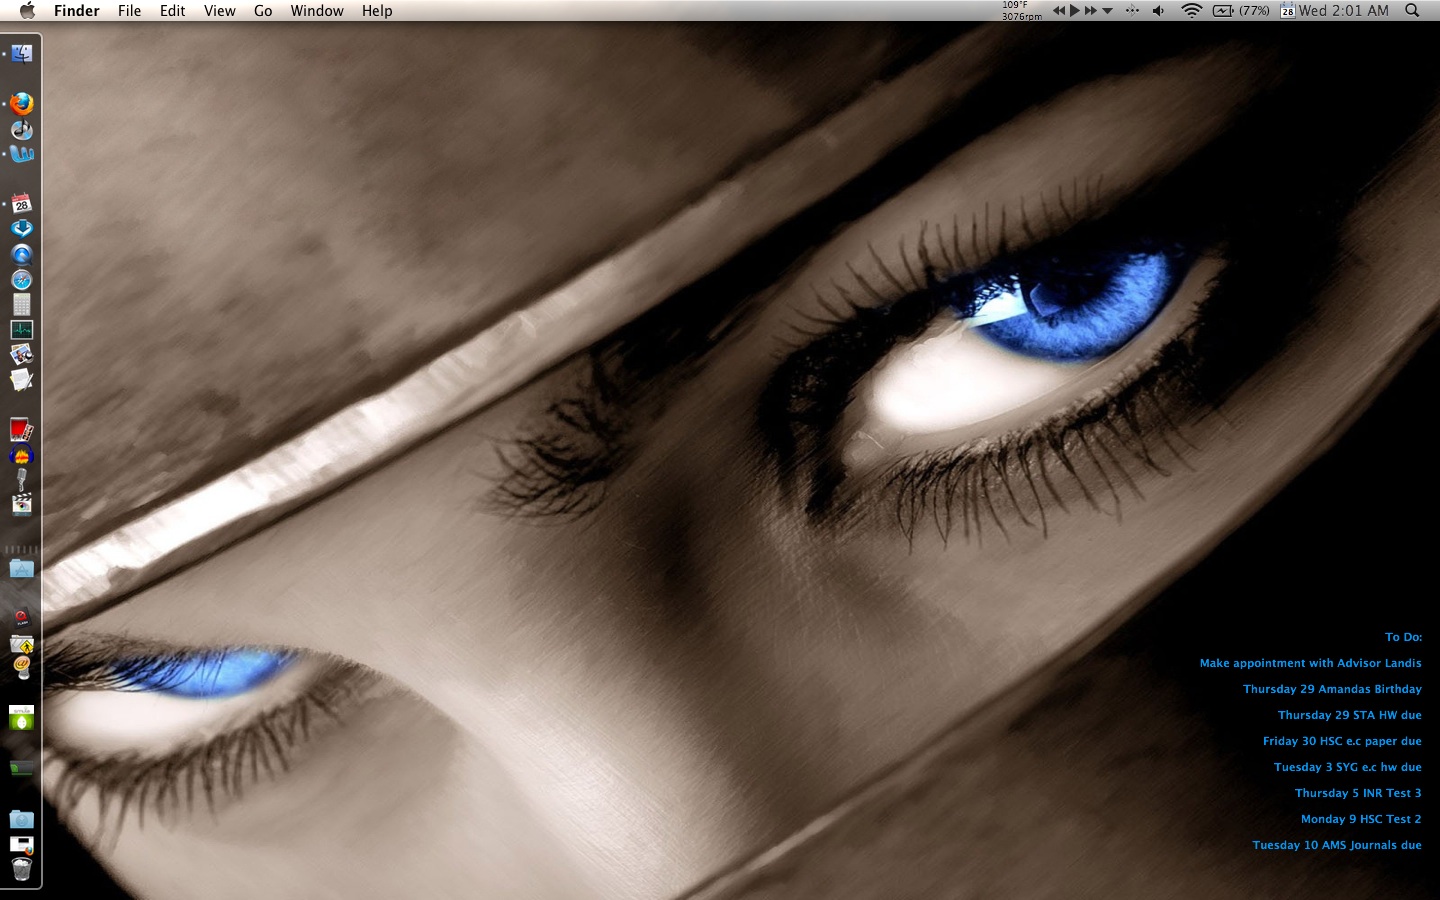The width and height of the screenshot is (1440, 900).
Task: Open TextEdit paper and pen icon
Action: (21, 379)
